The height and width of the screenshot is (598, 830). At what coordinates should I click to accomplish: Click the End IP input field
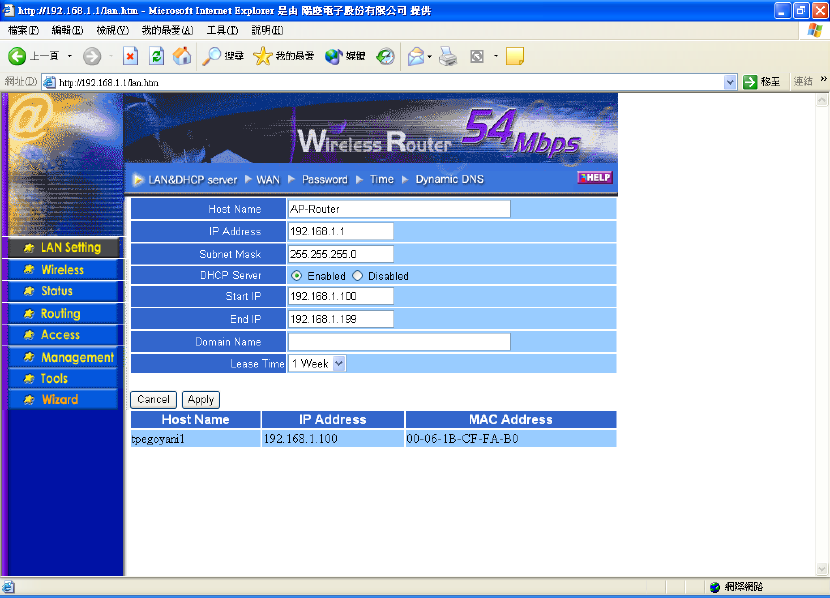click(x=340, y=319)
